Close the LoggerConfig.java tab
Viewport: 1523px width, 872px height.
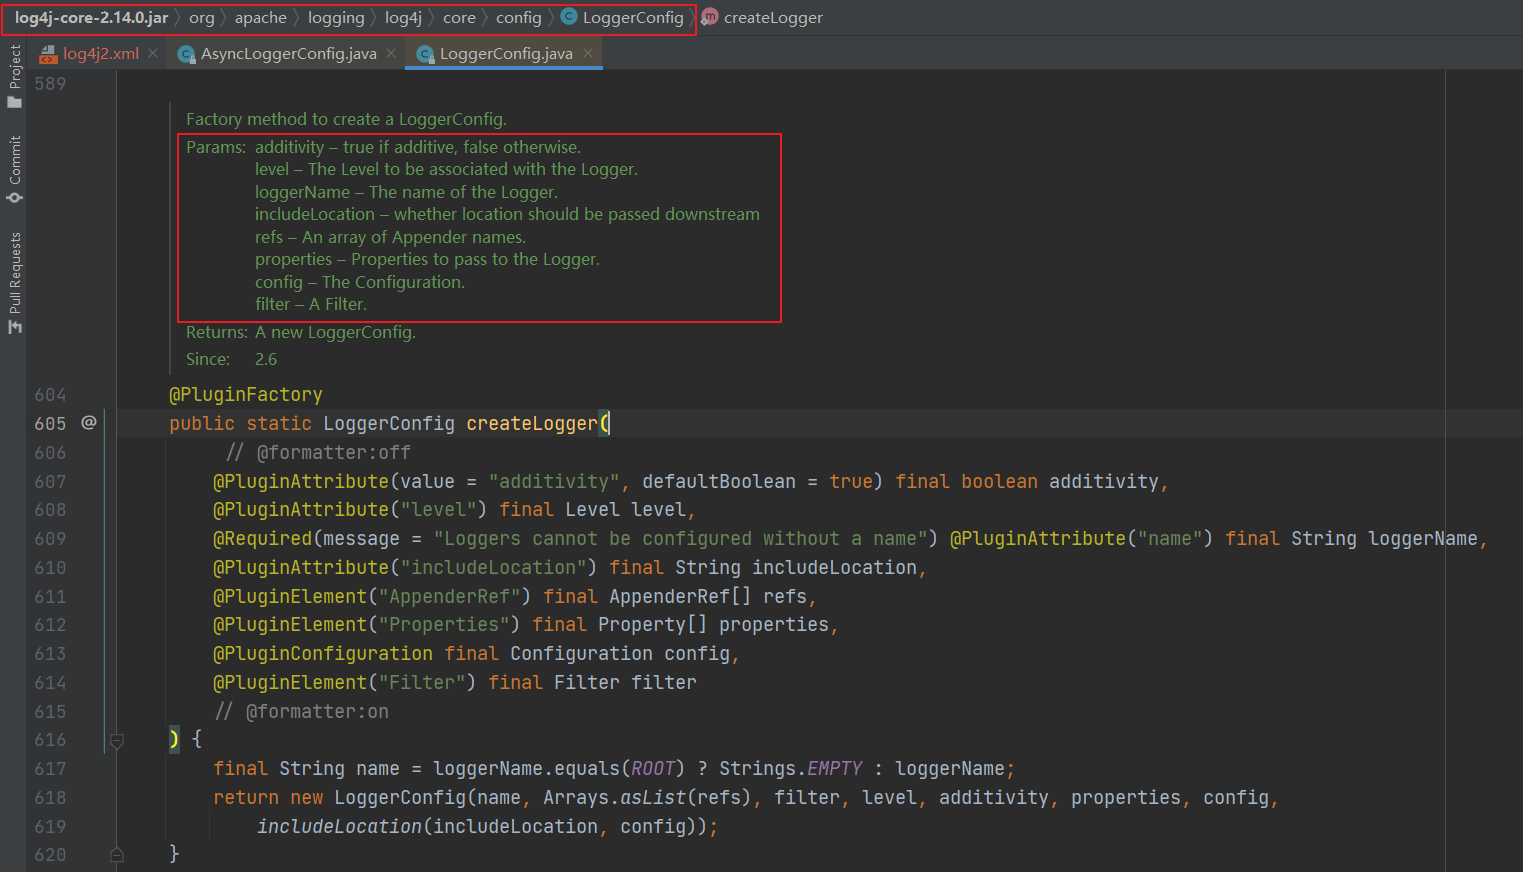588,53
